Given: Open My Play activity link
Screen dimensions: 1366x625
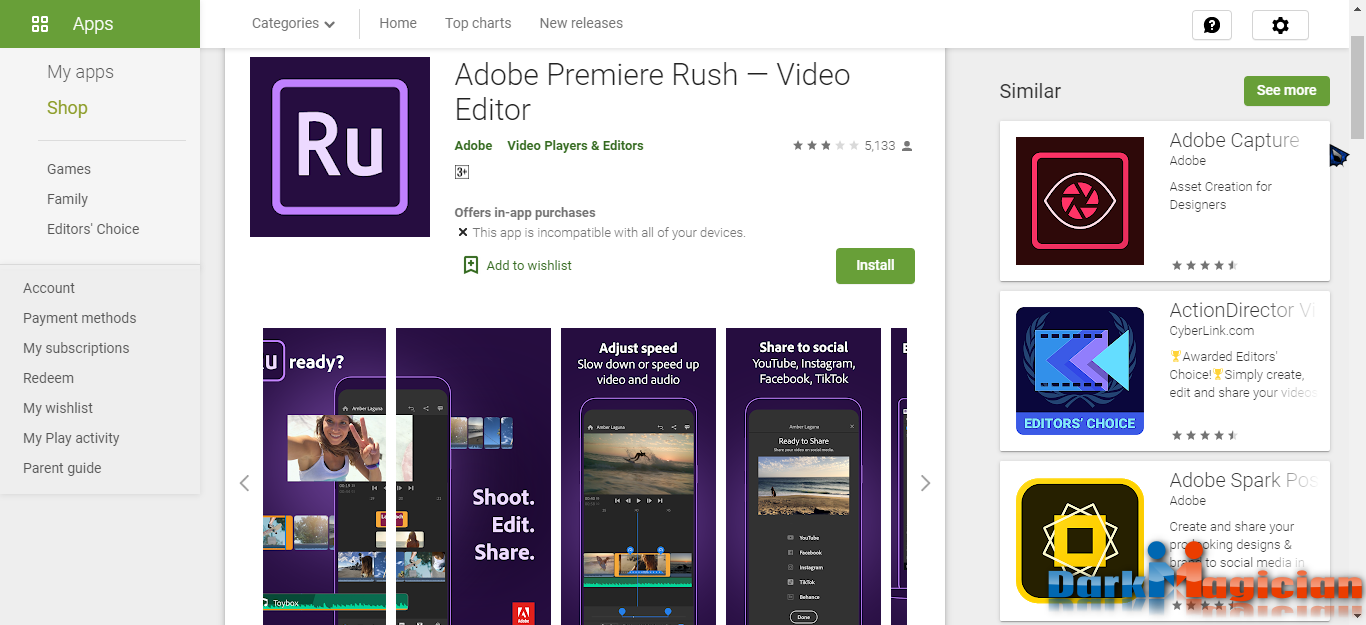Looking at the screenshot, I should (x=71, y=438).
